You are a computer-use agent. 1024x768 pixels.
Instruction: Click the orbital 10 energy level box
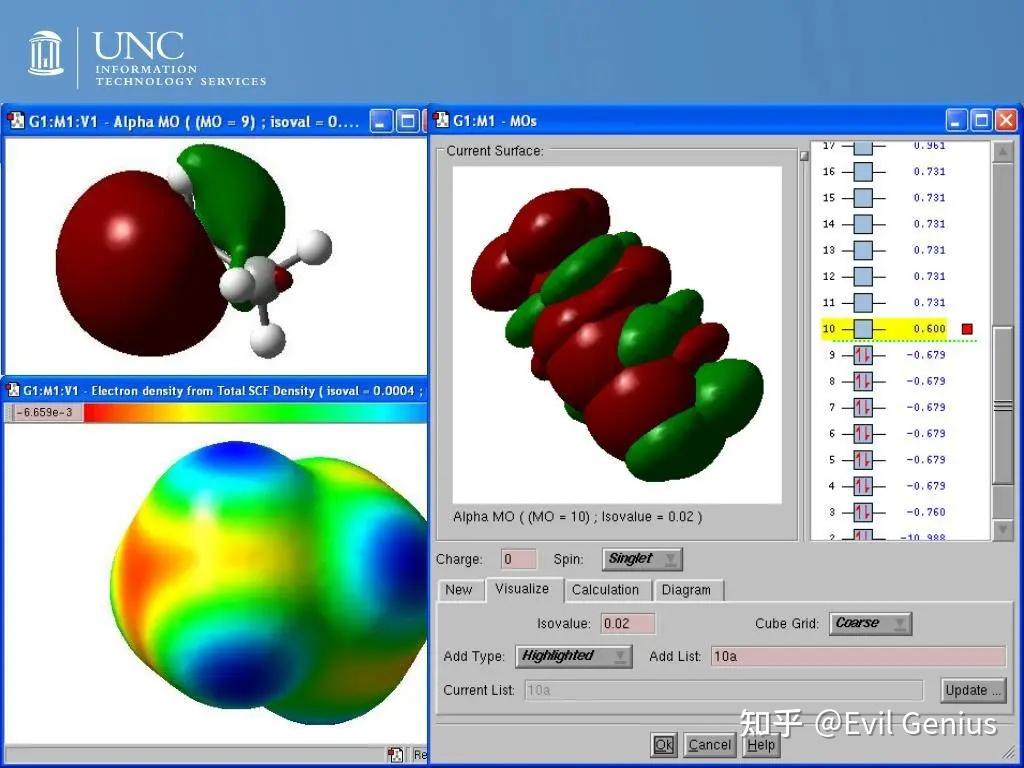click(x=863, y=328)
